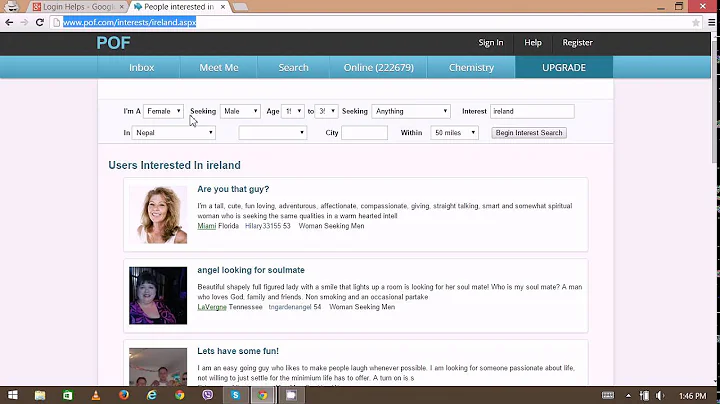This screenshot has width=720, height=404.
Task: Show hidden system tray icons
Action: pos(628,396)
